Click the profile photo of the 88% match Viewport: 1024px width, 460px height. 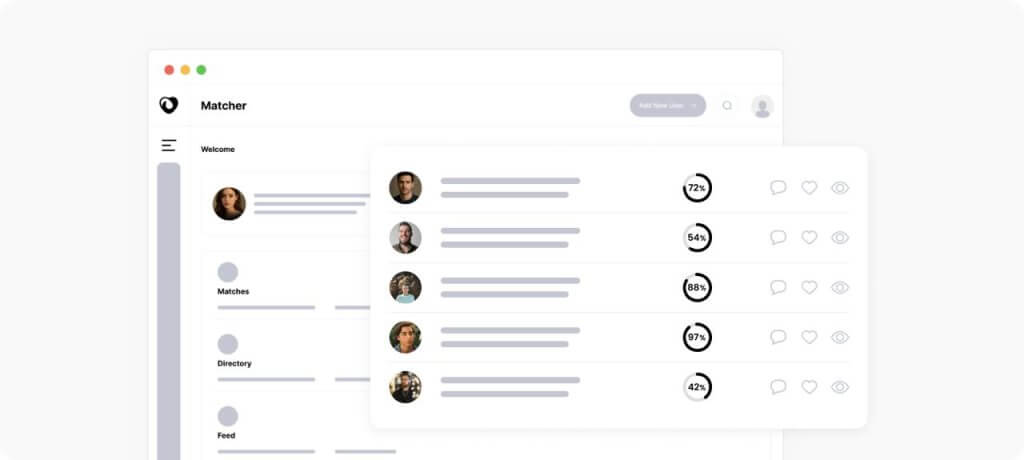coord(406,288)
